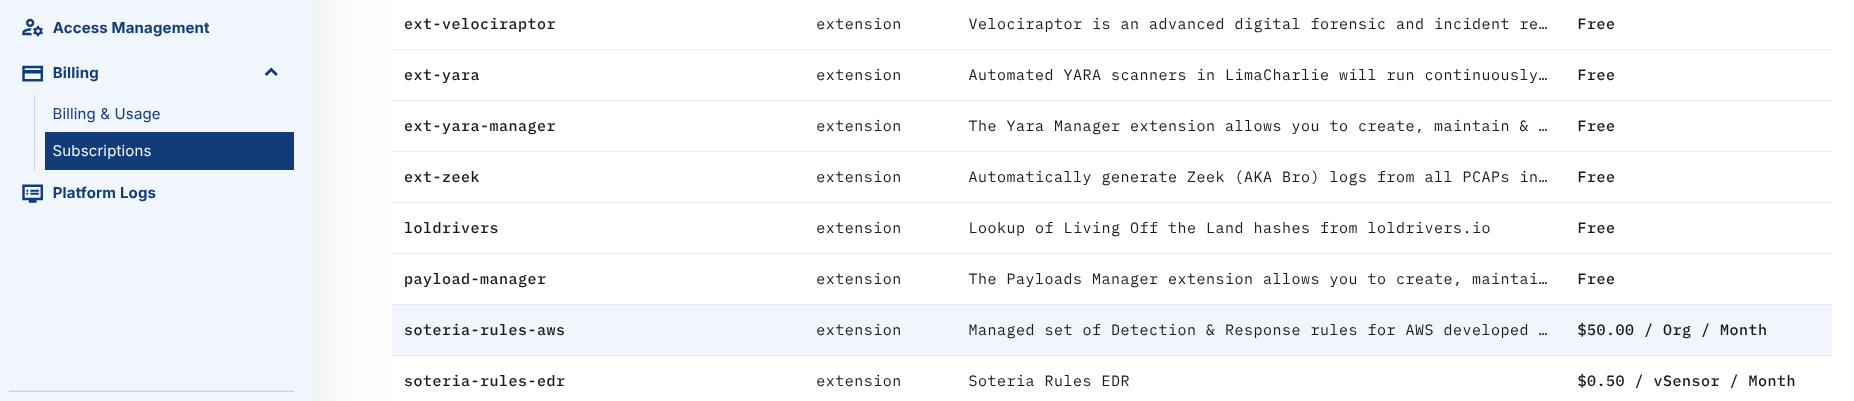Open the Billing & Usage page
The image size is (1854, 401).
coord(106,114)
